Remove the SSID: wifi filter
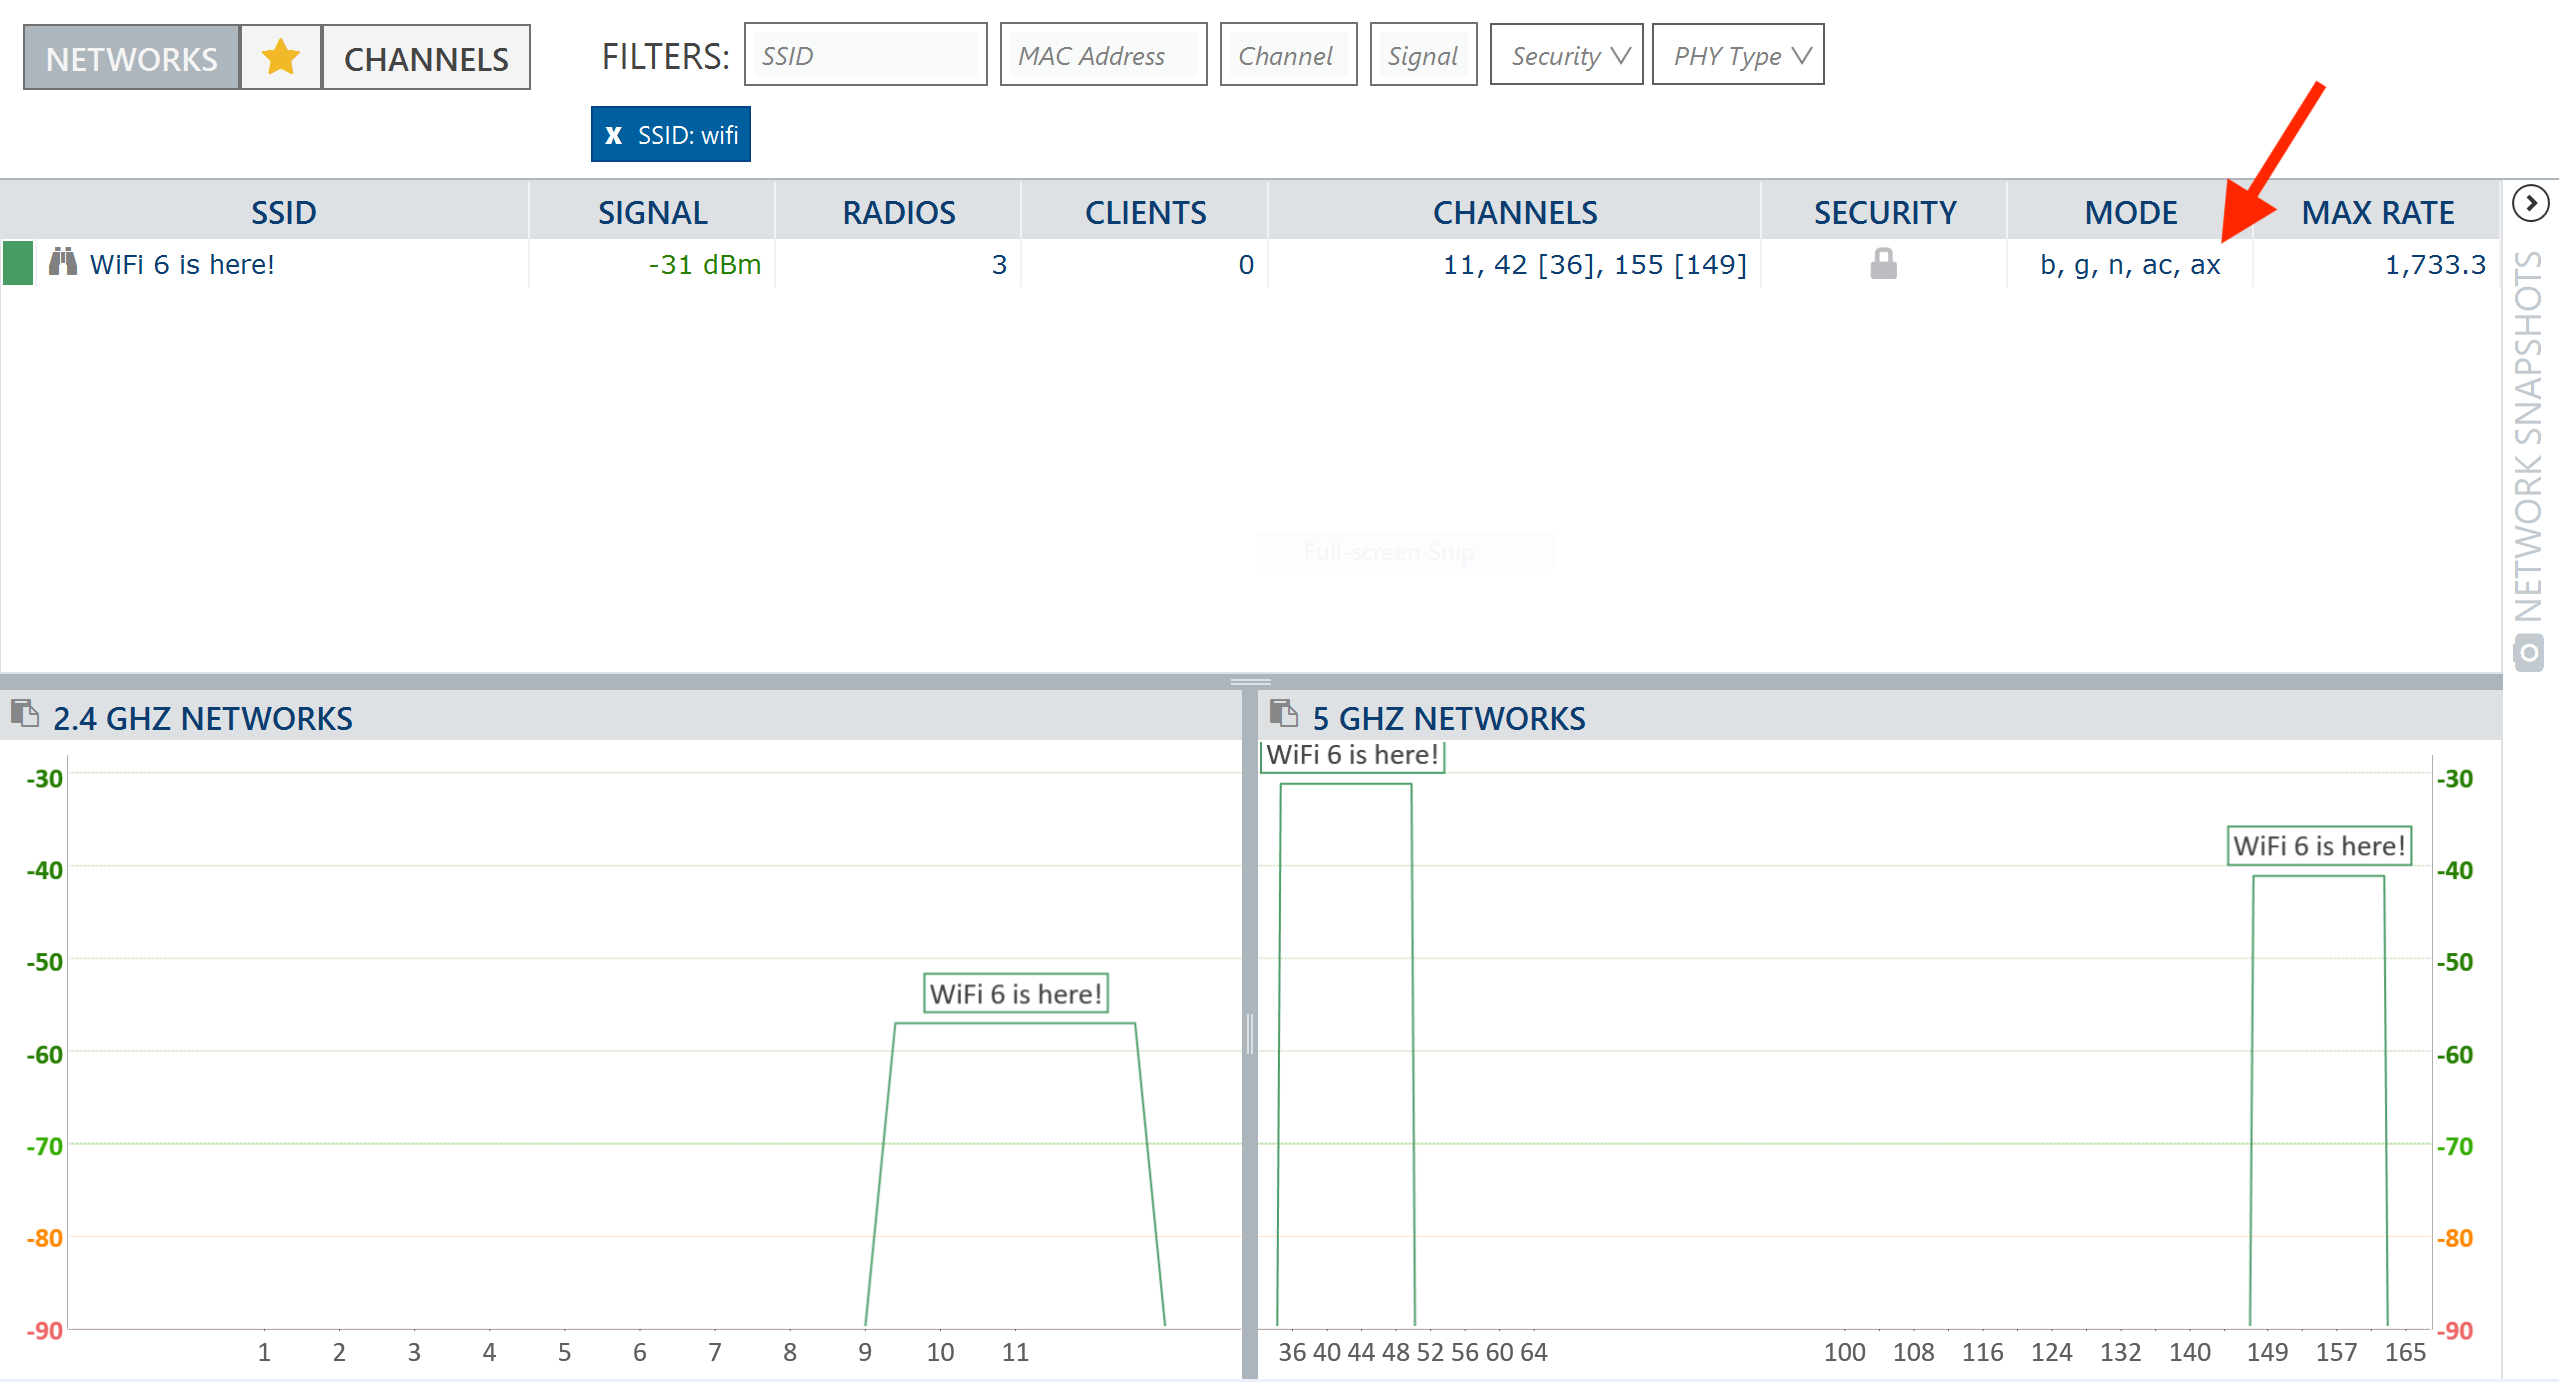2559x1382 pixels. point(613,135)
